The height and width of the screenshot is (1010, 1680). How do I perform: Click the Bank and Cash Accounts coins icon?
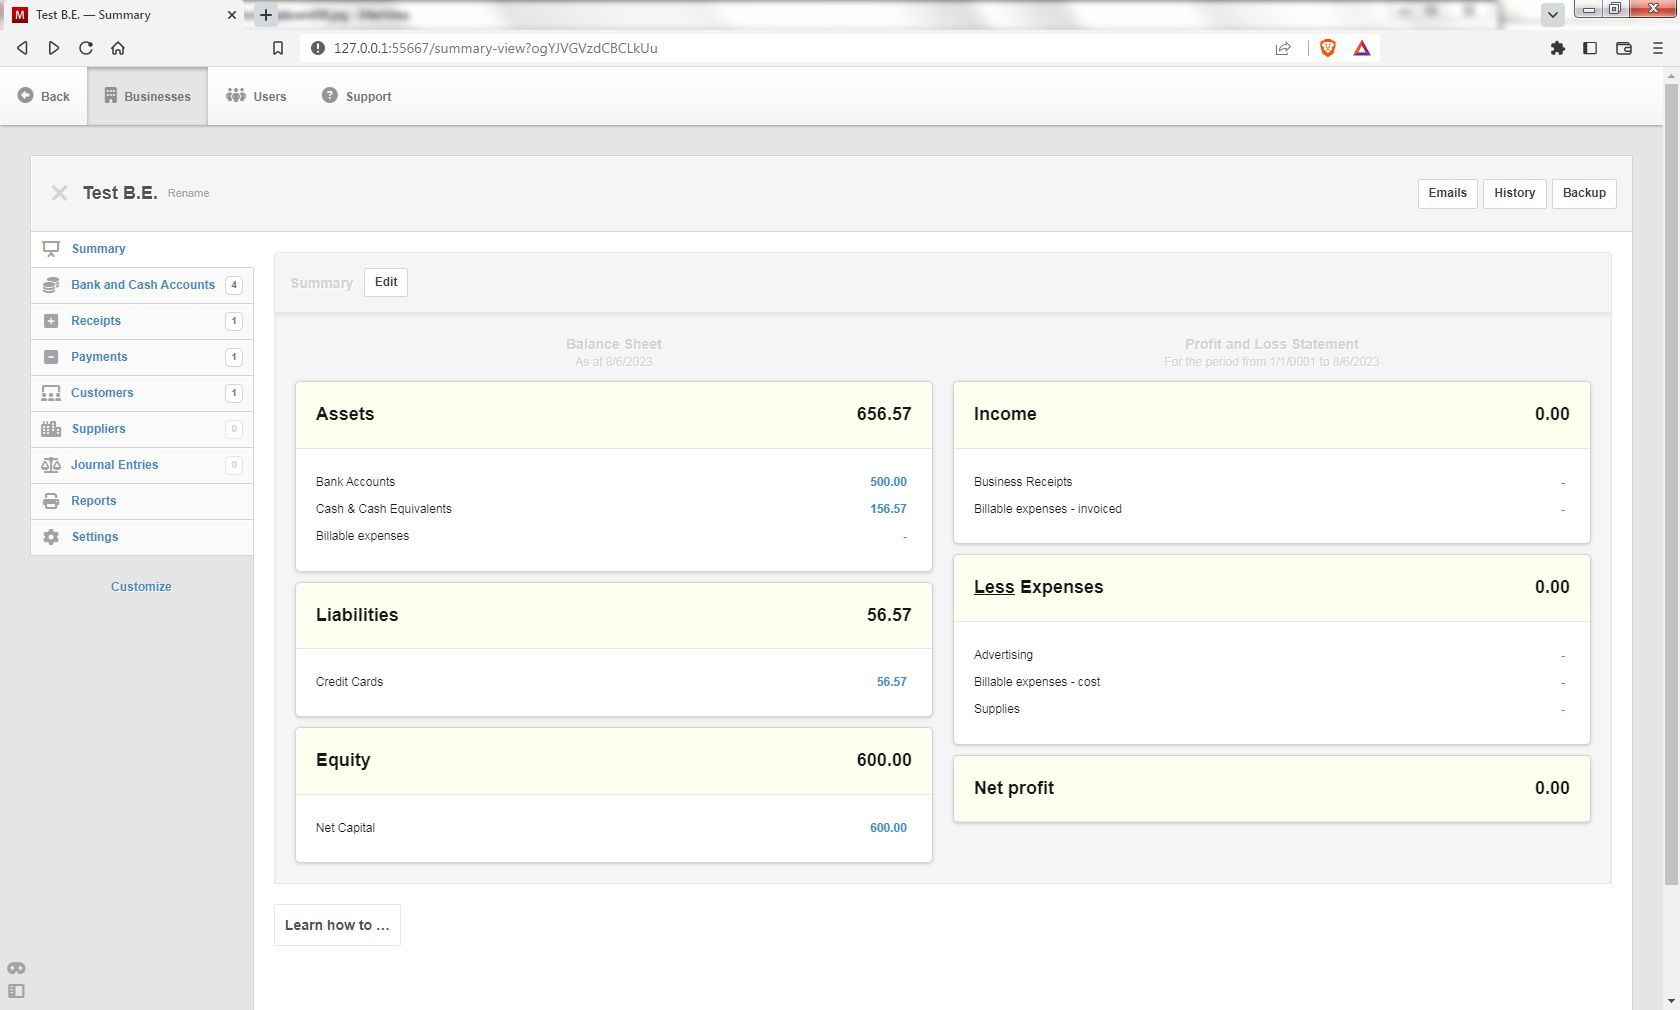51,285
